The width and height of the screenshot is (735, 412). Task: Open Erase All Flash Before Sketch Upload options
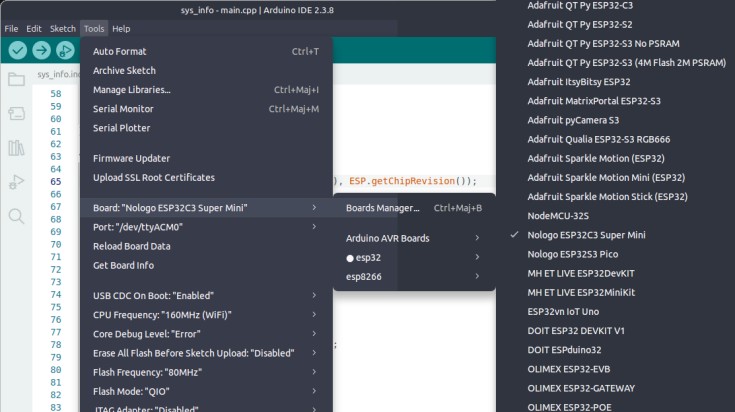point(206,353)
